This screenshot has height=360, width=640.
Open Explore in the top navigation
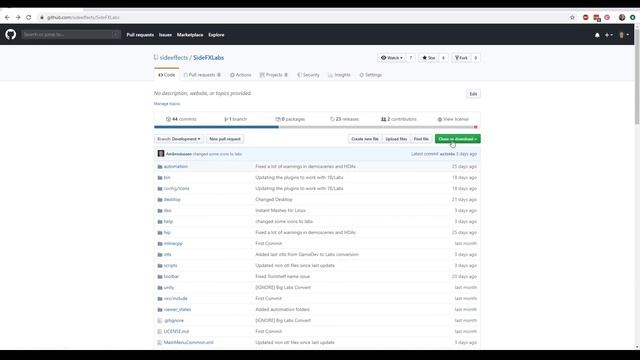216,35
